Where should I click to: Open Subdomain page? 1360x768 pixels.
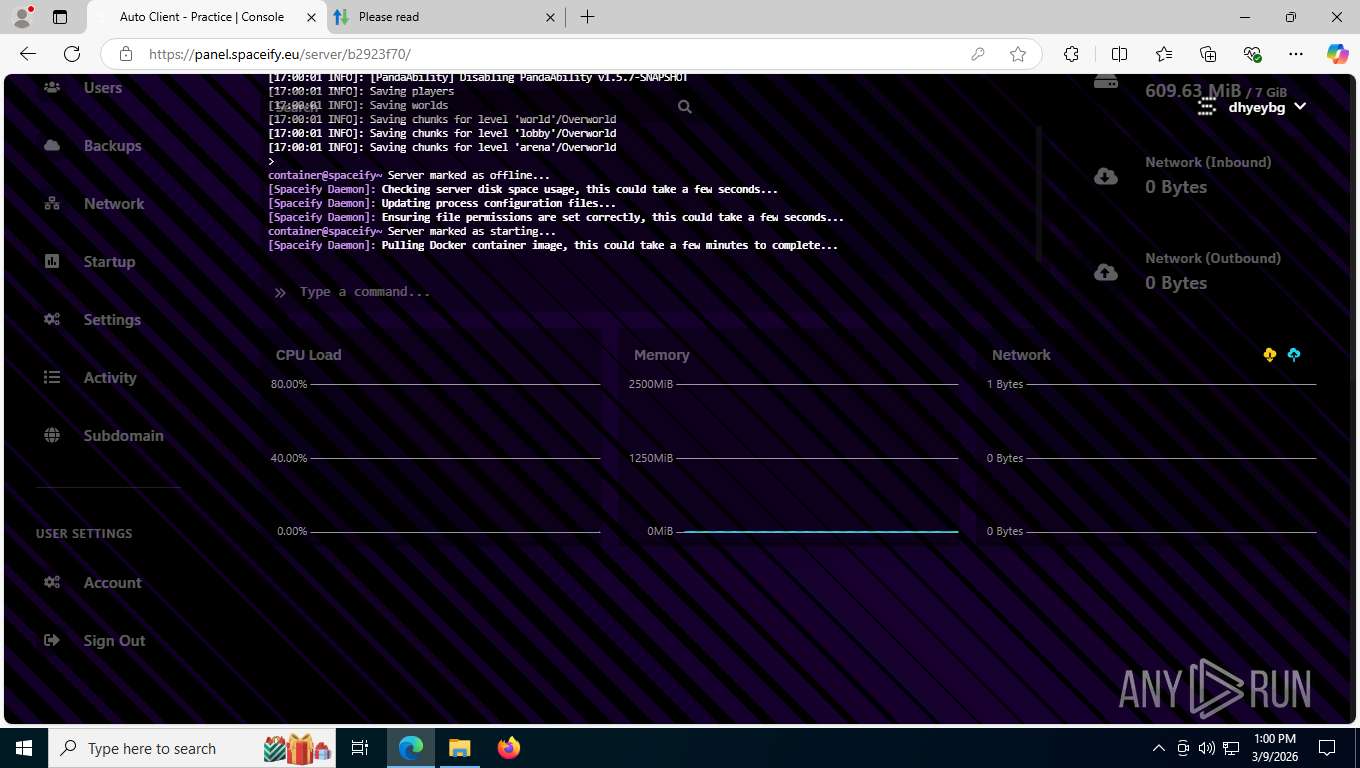click(123, 436)
